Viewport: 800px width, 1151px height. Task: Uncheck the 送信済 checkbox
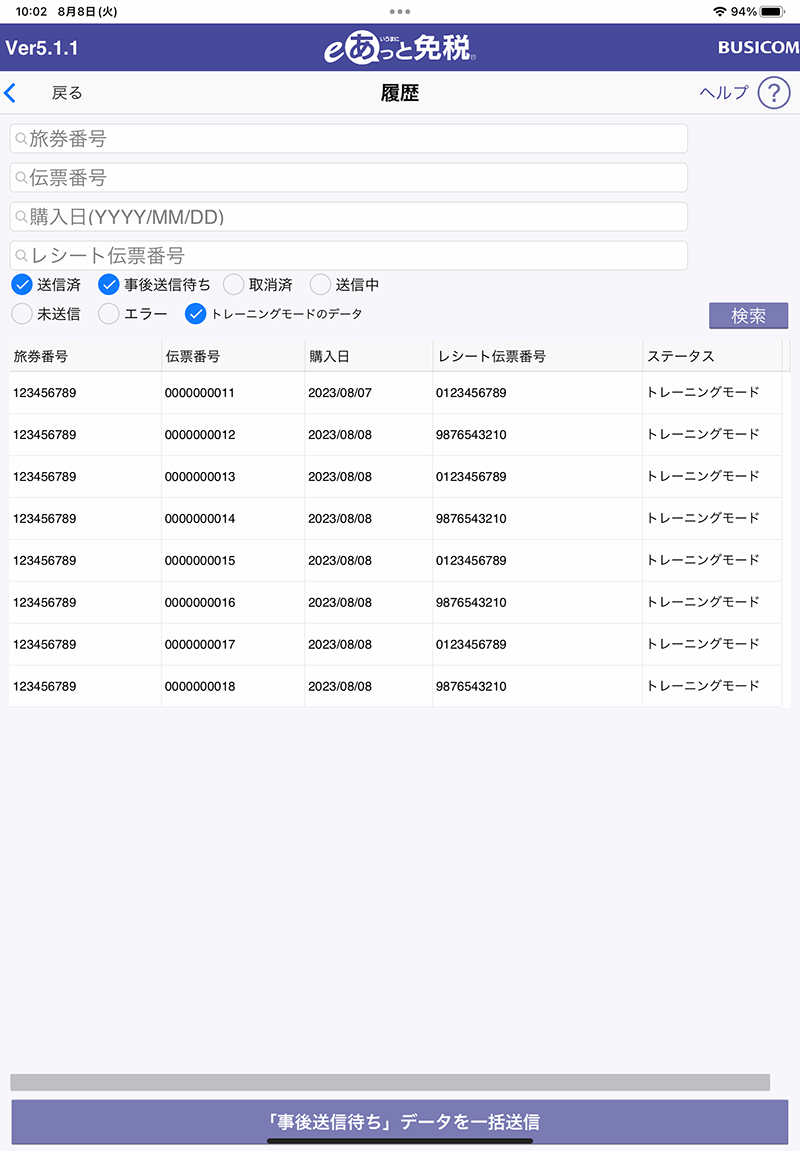point(22,285)
